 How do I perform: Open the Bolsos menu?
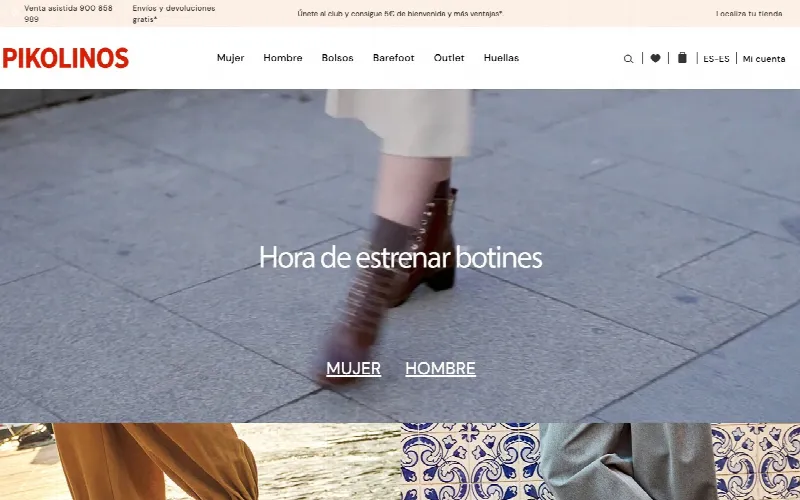coord(337,58)
